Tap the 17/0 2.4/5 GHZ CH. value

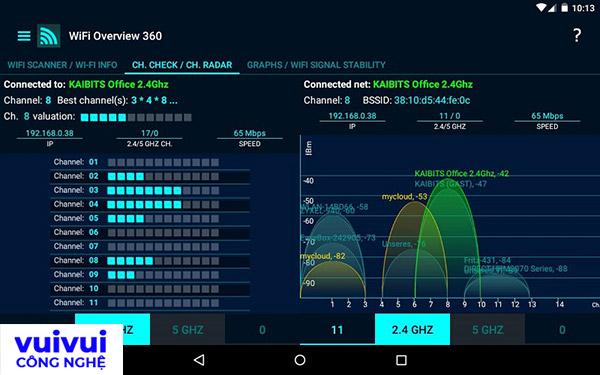tap(150, 133)
